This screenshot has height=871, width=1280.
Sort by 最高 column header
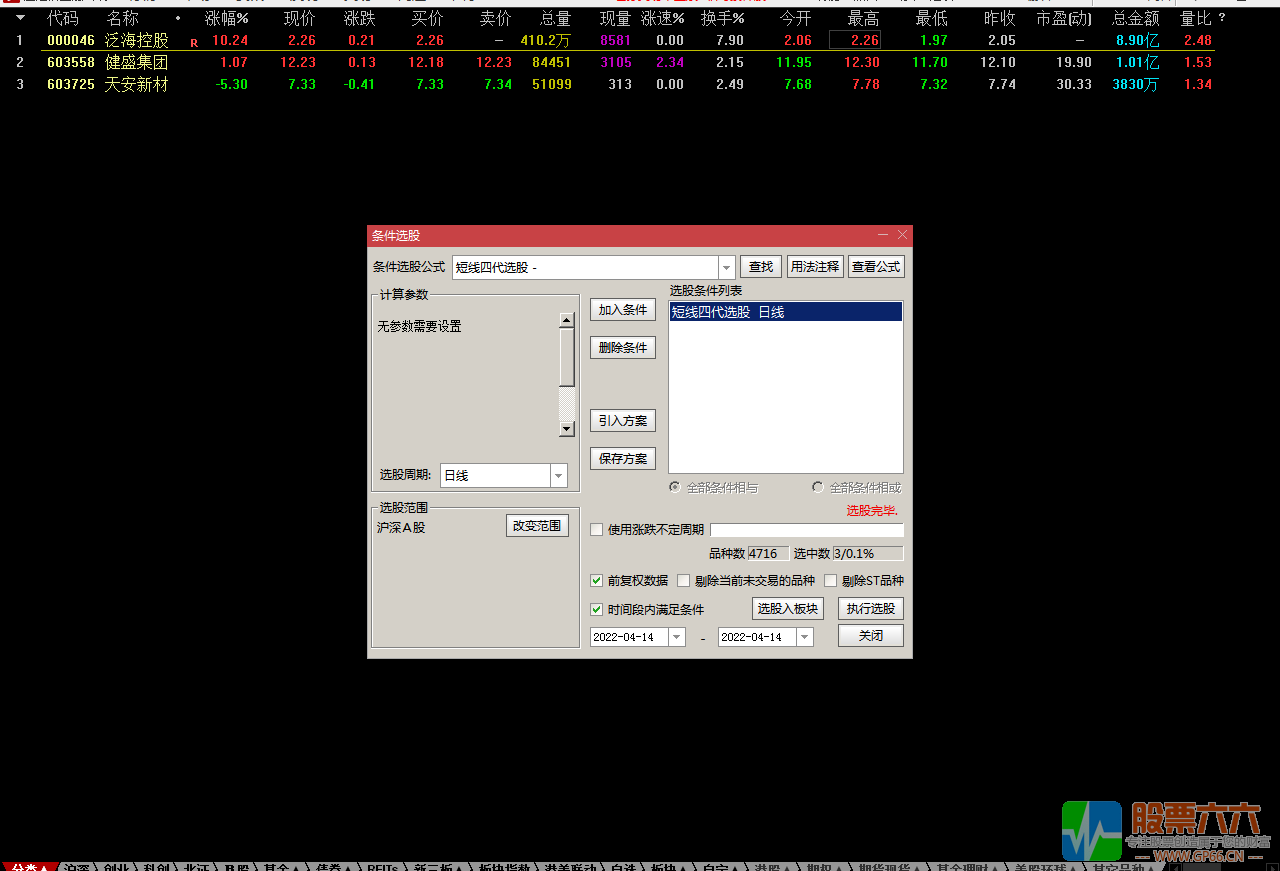[864, 18]
